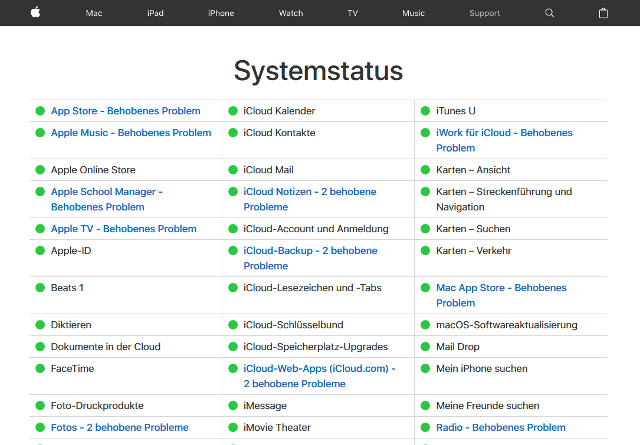Click green status dot beside macOS-Softwareaktualisierung
The image size is (640, 445).
(425, 325)
